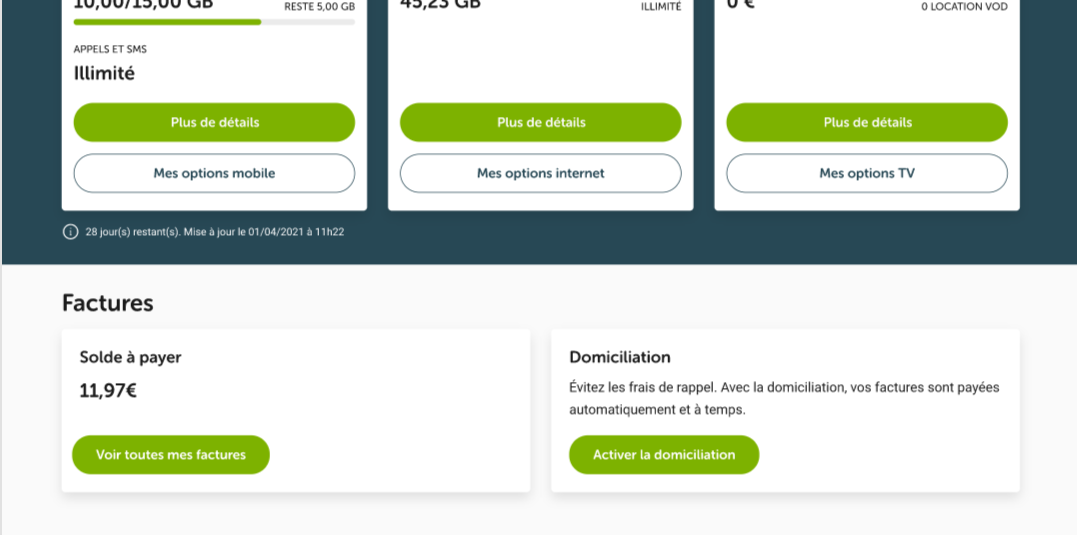Click the Solde à payer heading

tap(131, 357)
